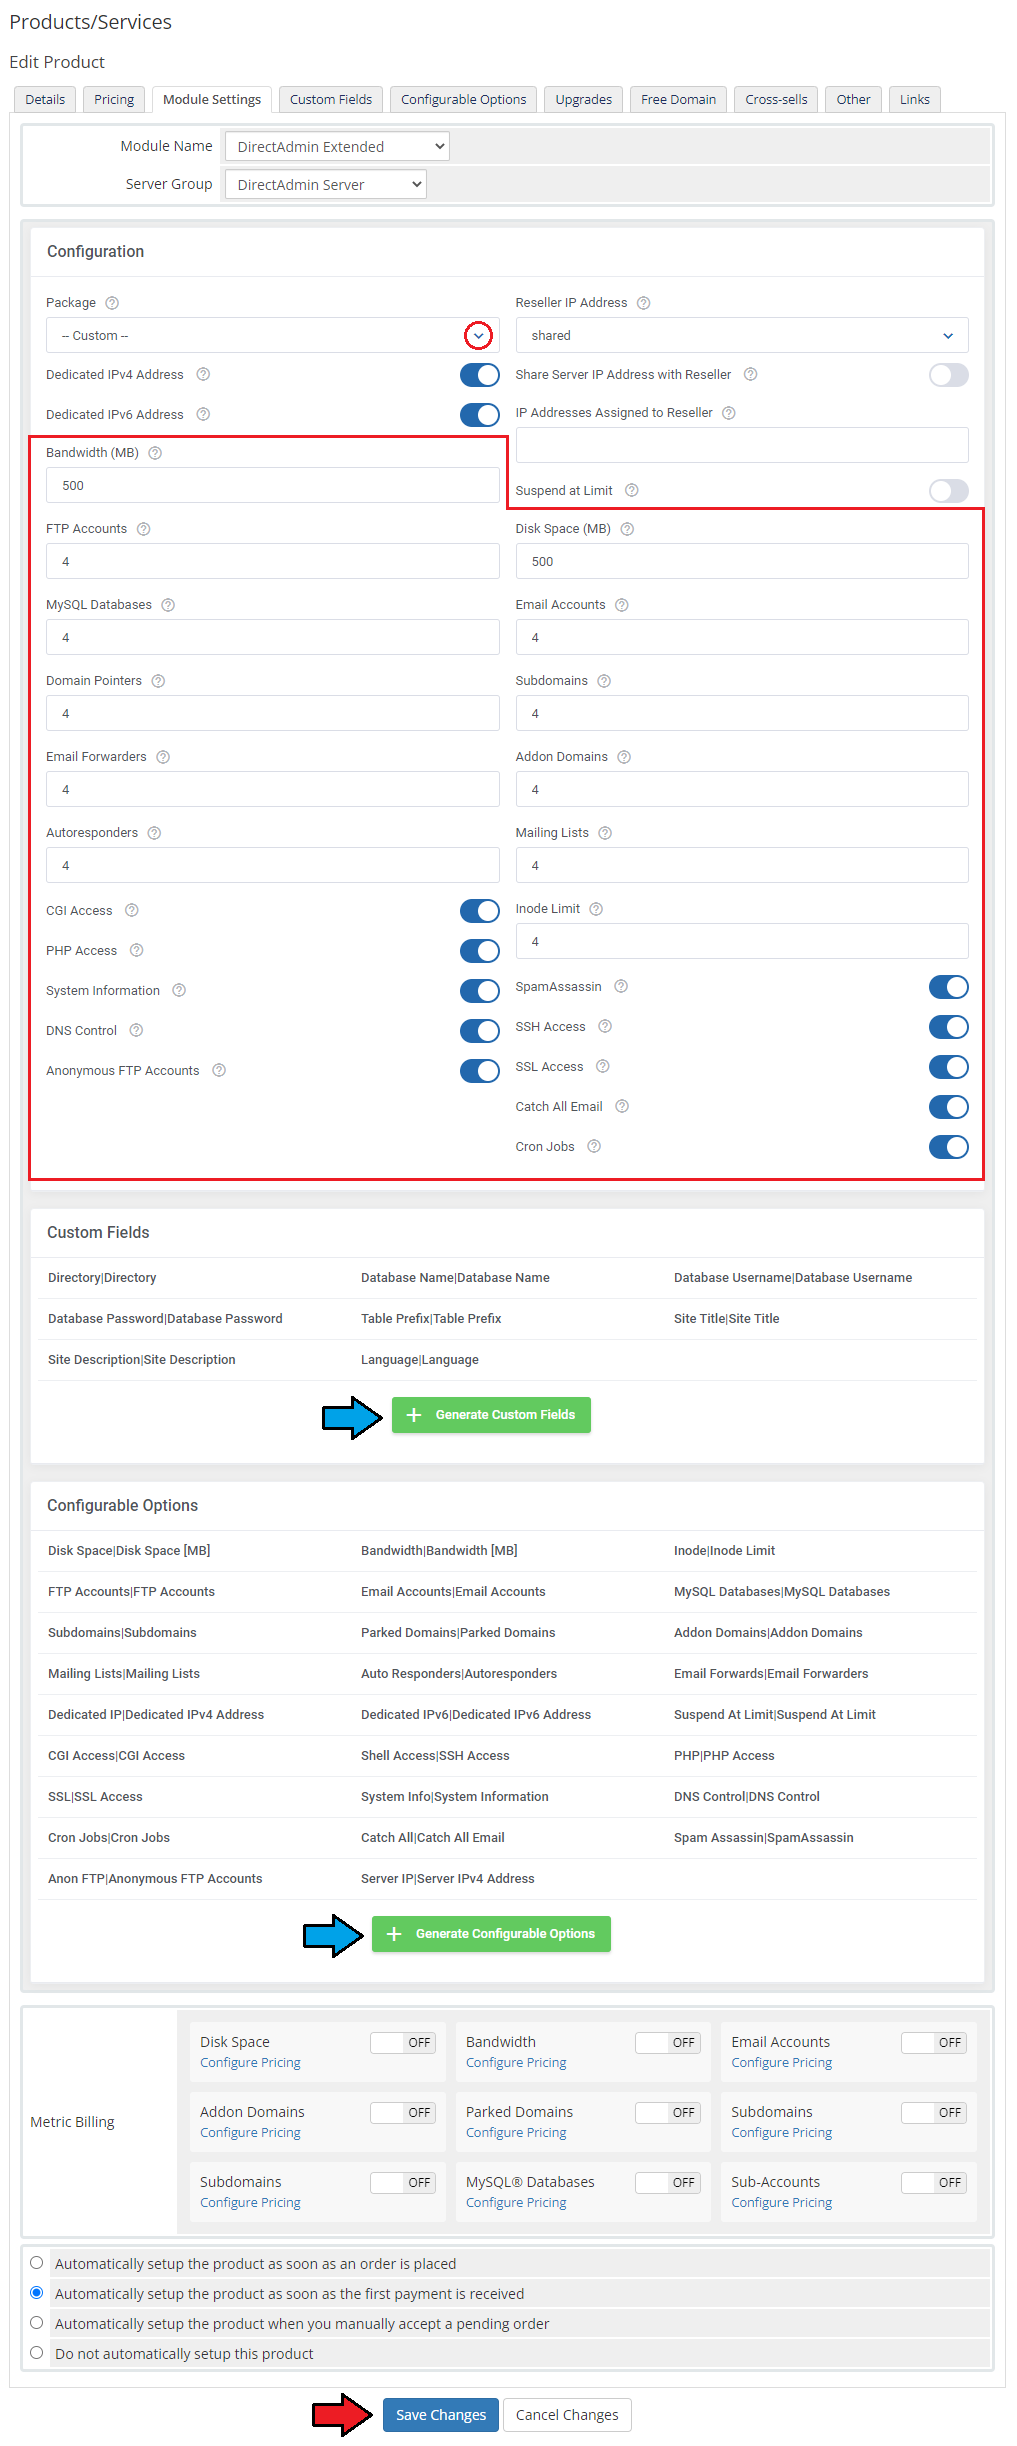This screenshot has height=2446, width=1017.
Task: Click help icon next to Domain Pointers
Action: pyautogui.click(x=158, y=681)
